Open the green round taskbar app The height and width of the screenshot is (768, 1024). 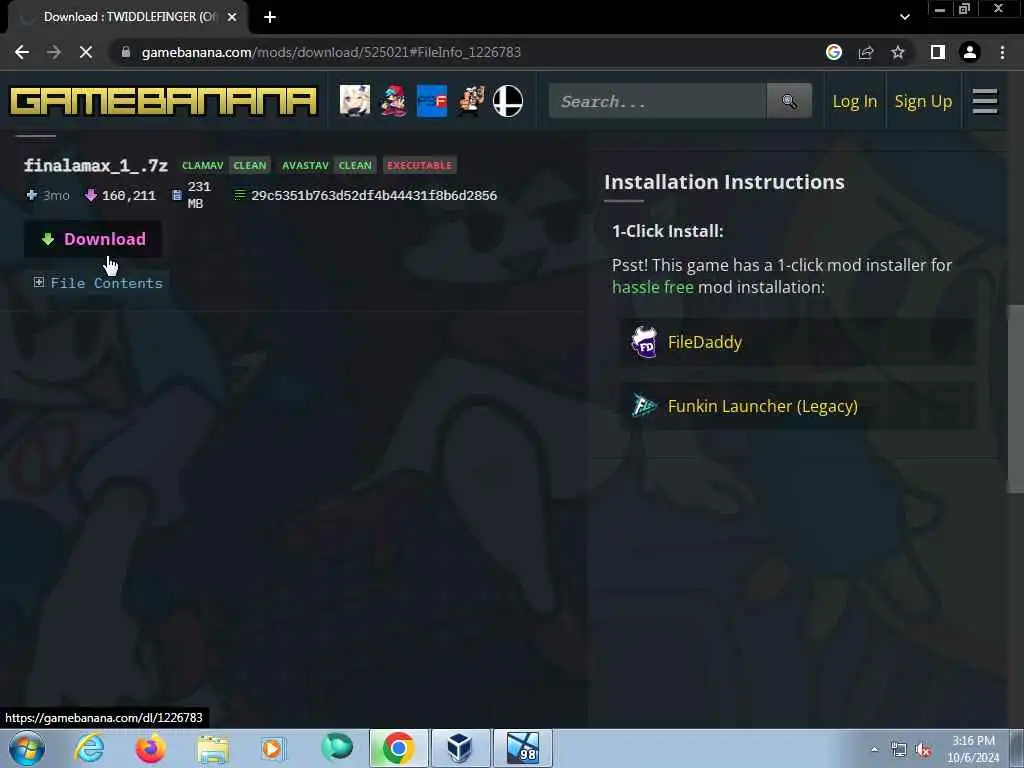tap(336, 746)
